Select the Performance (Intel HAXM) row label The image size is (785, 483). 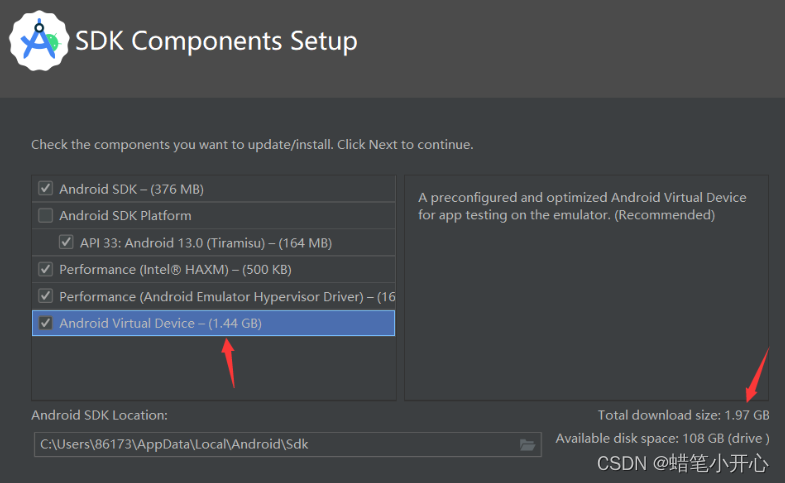pos(175,270)
